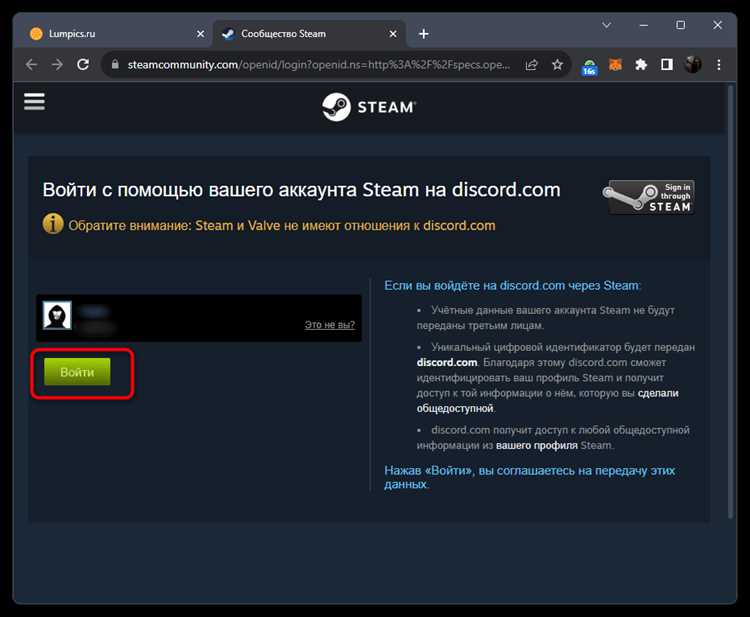750x617 pixels.
Task: Reload the Steam login page
Action: (x=83, y=65)
